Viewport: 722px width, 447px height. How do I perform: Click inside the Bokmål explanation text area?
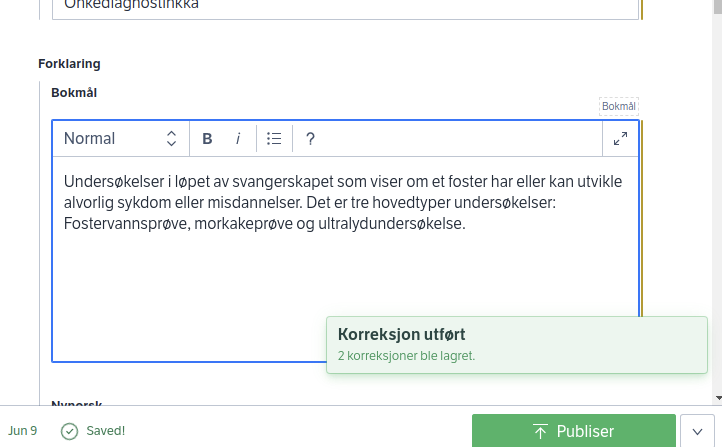pyautogui.click(x=345, y=259)
